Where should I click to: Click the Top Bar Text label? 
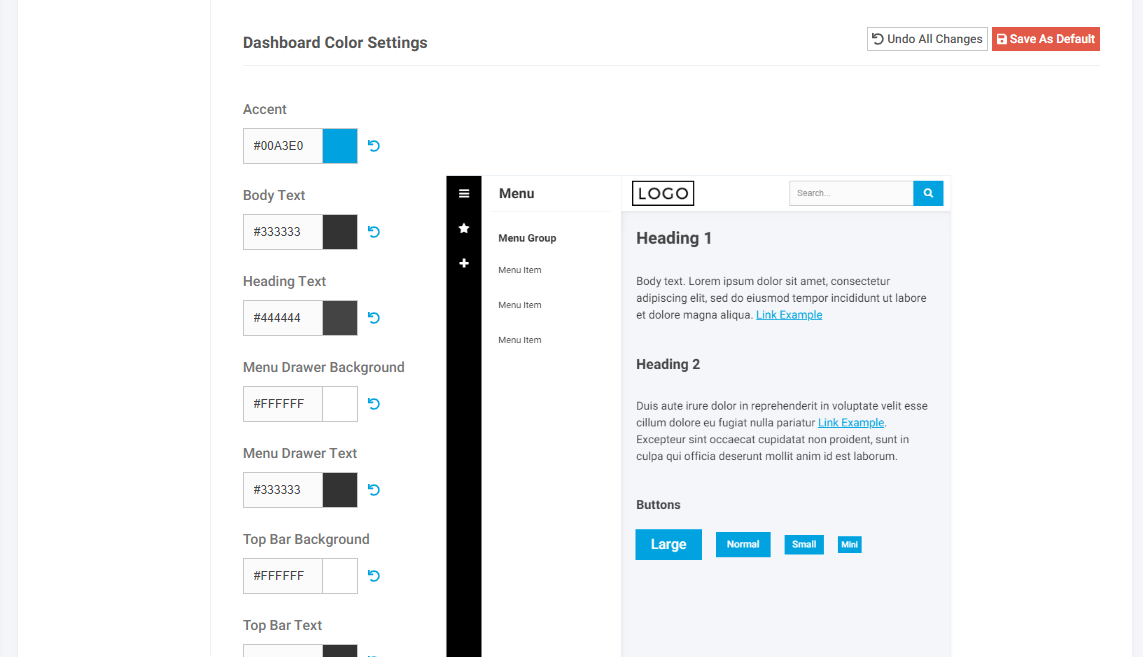(282, 626)
